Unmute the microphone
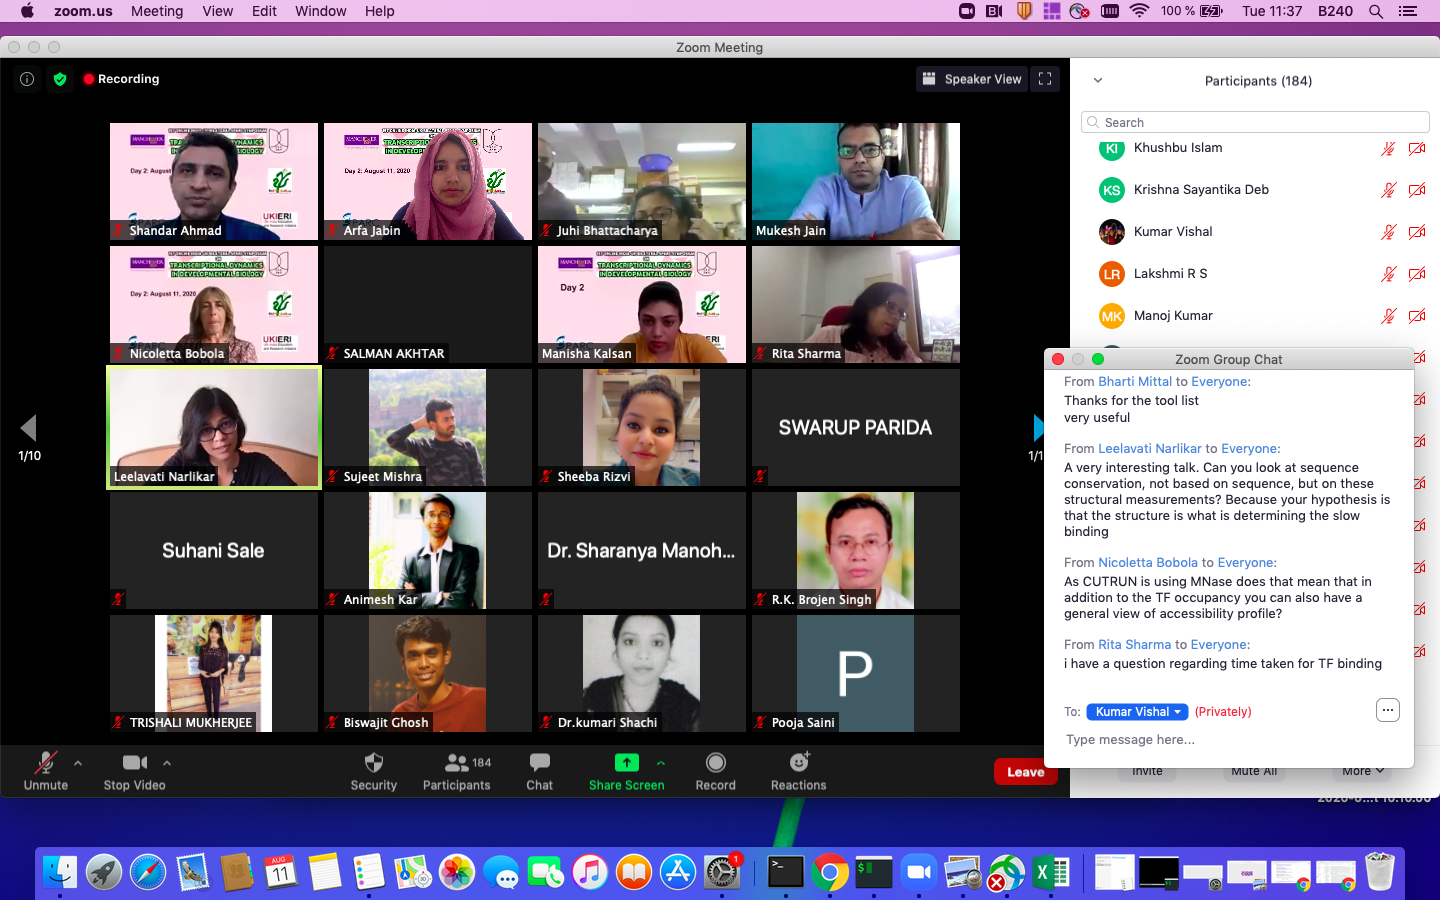Screen dimensions: 1440x900 45,764
